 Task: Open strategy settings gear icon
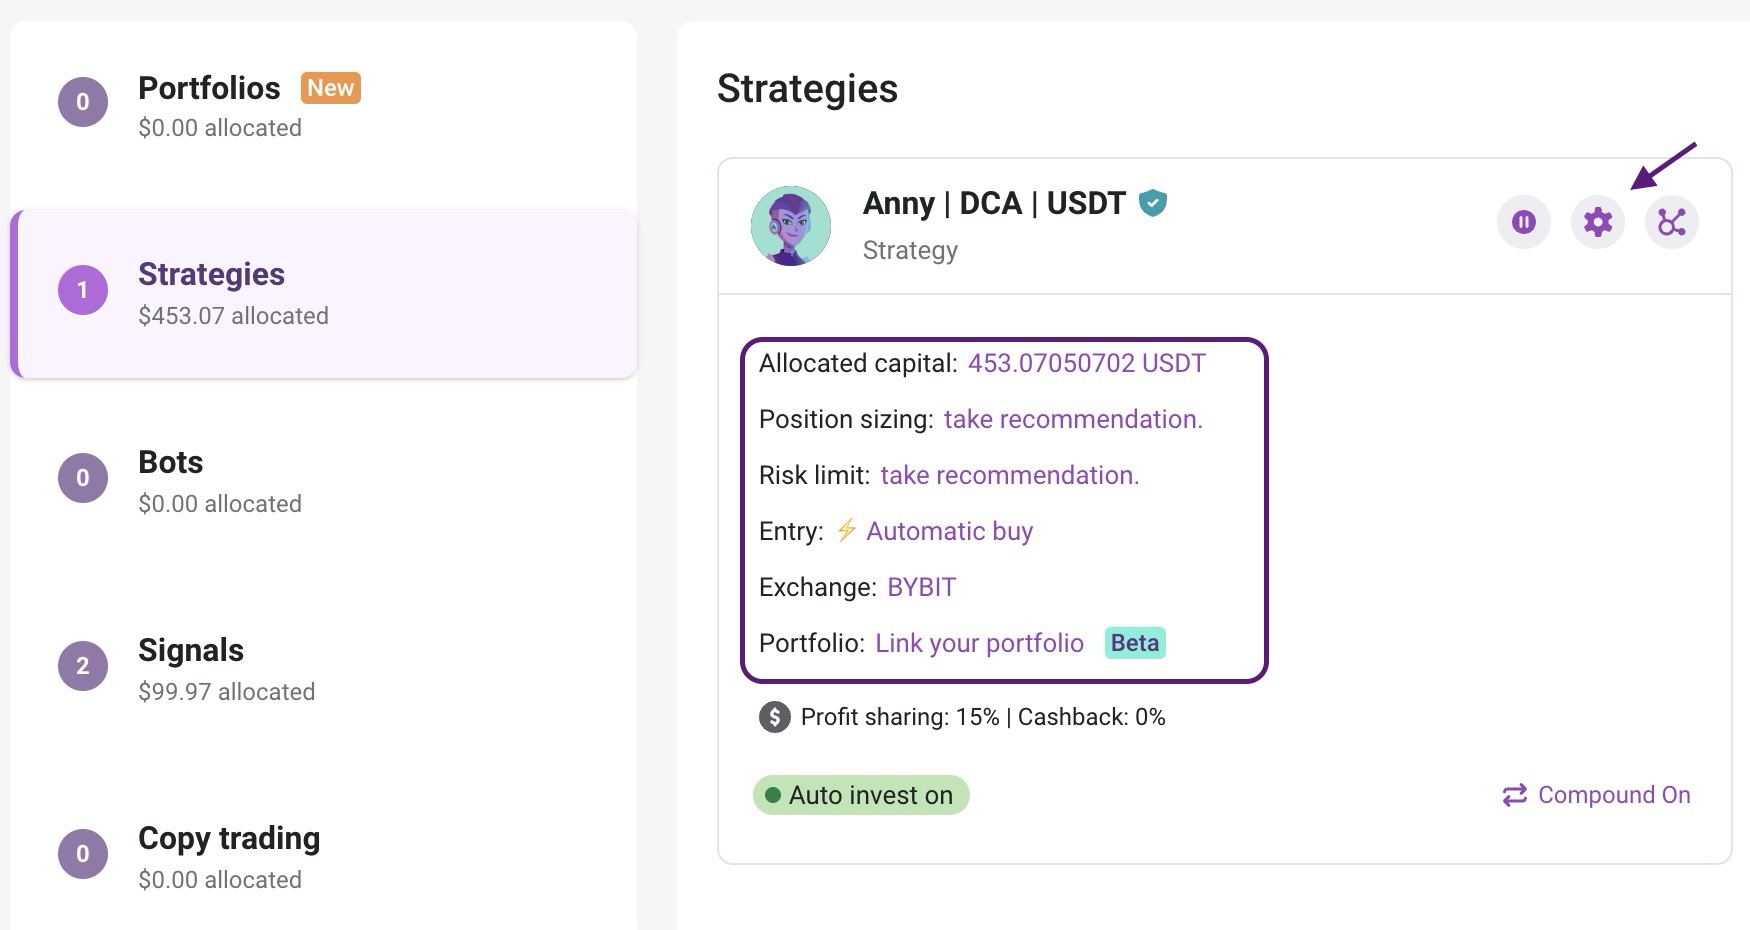[x=1597, y=222]
